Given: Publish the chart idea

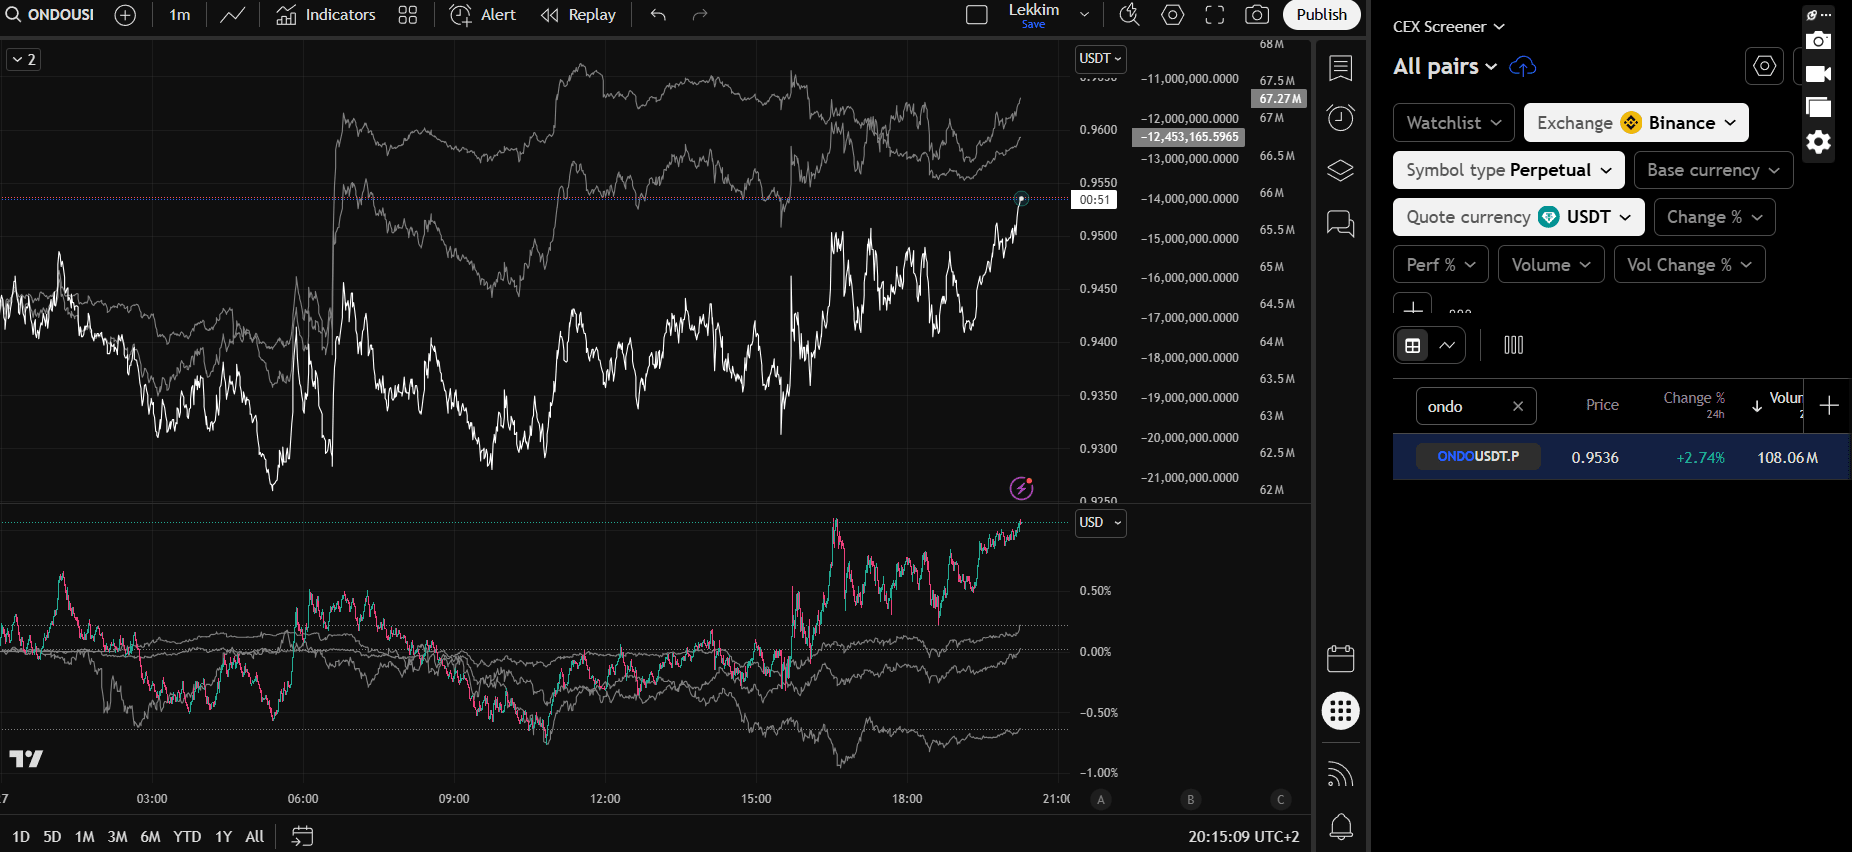Looking at the screenshot, I should click(1322, 15).
